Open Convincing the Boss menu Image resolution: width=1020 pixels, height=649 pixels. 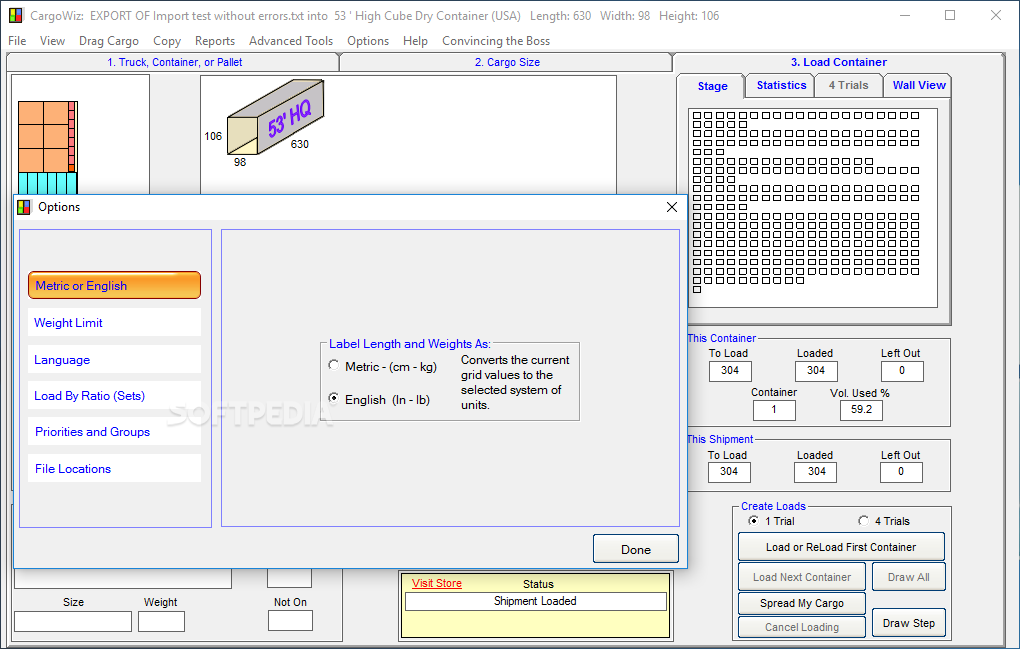pos(496,40)
